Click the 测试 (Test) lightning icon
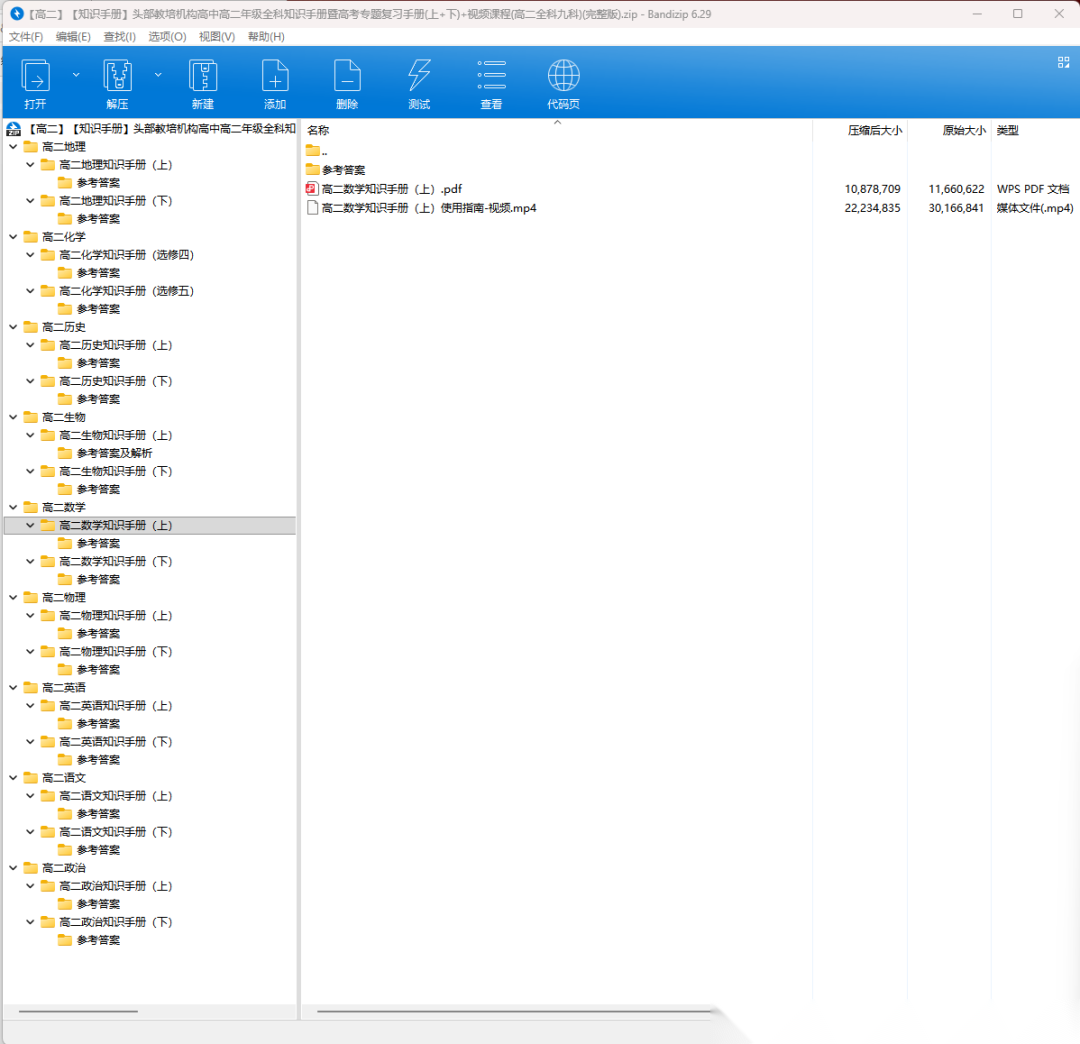Viewport: 1080px width, 1044px height. [x=419, y=78]
